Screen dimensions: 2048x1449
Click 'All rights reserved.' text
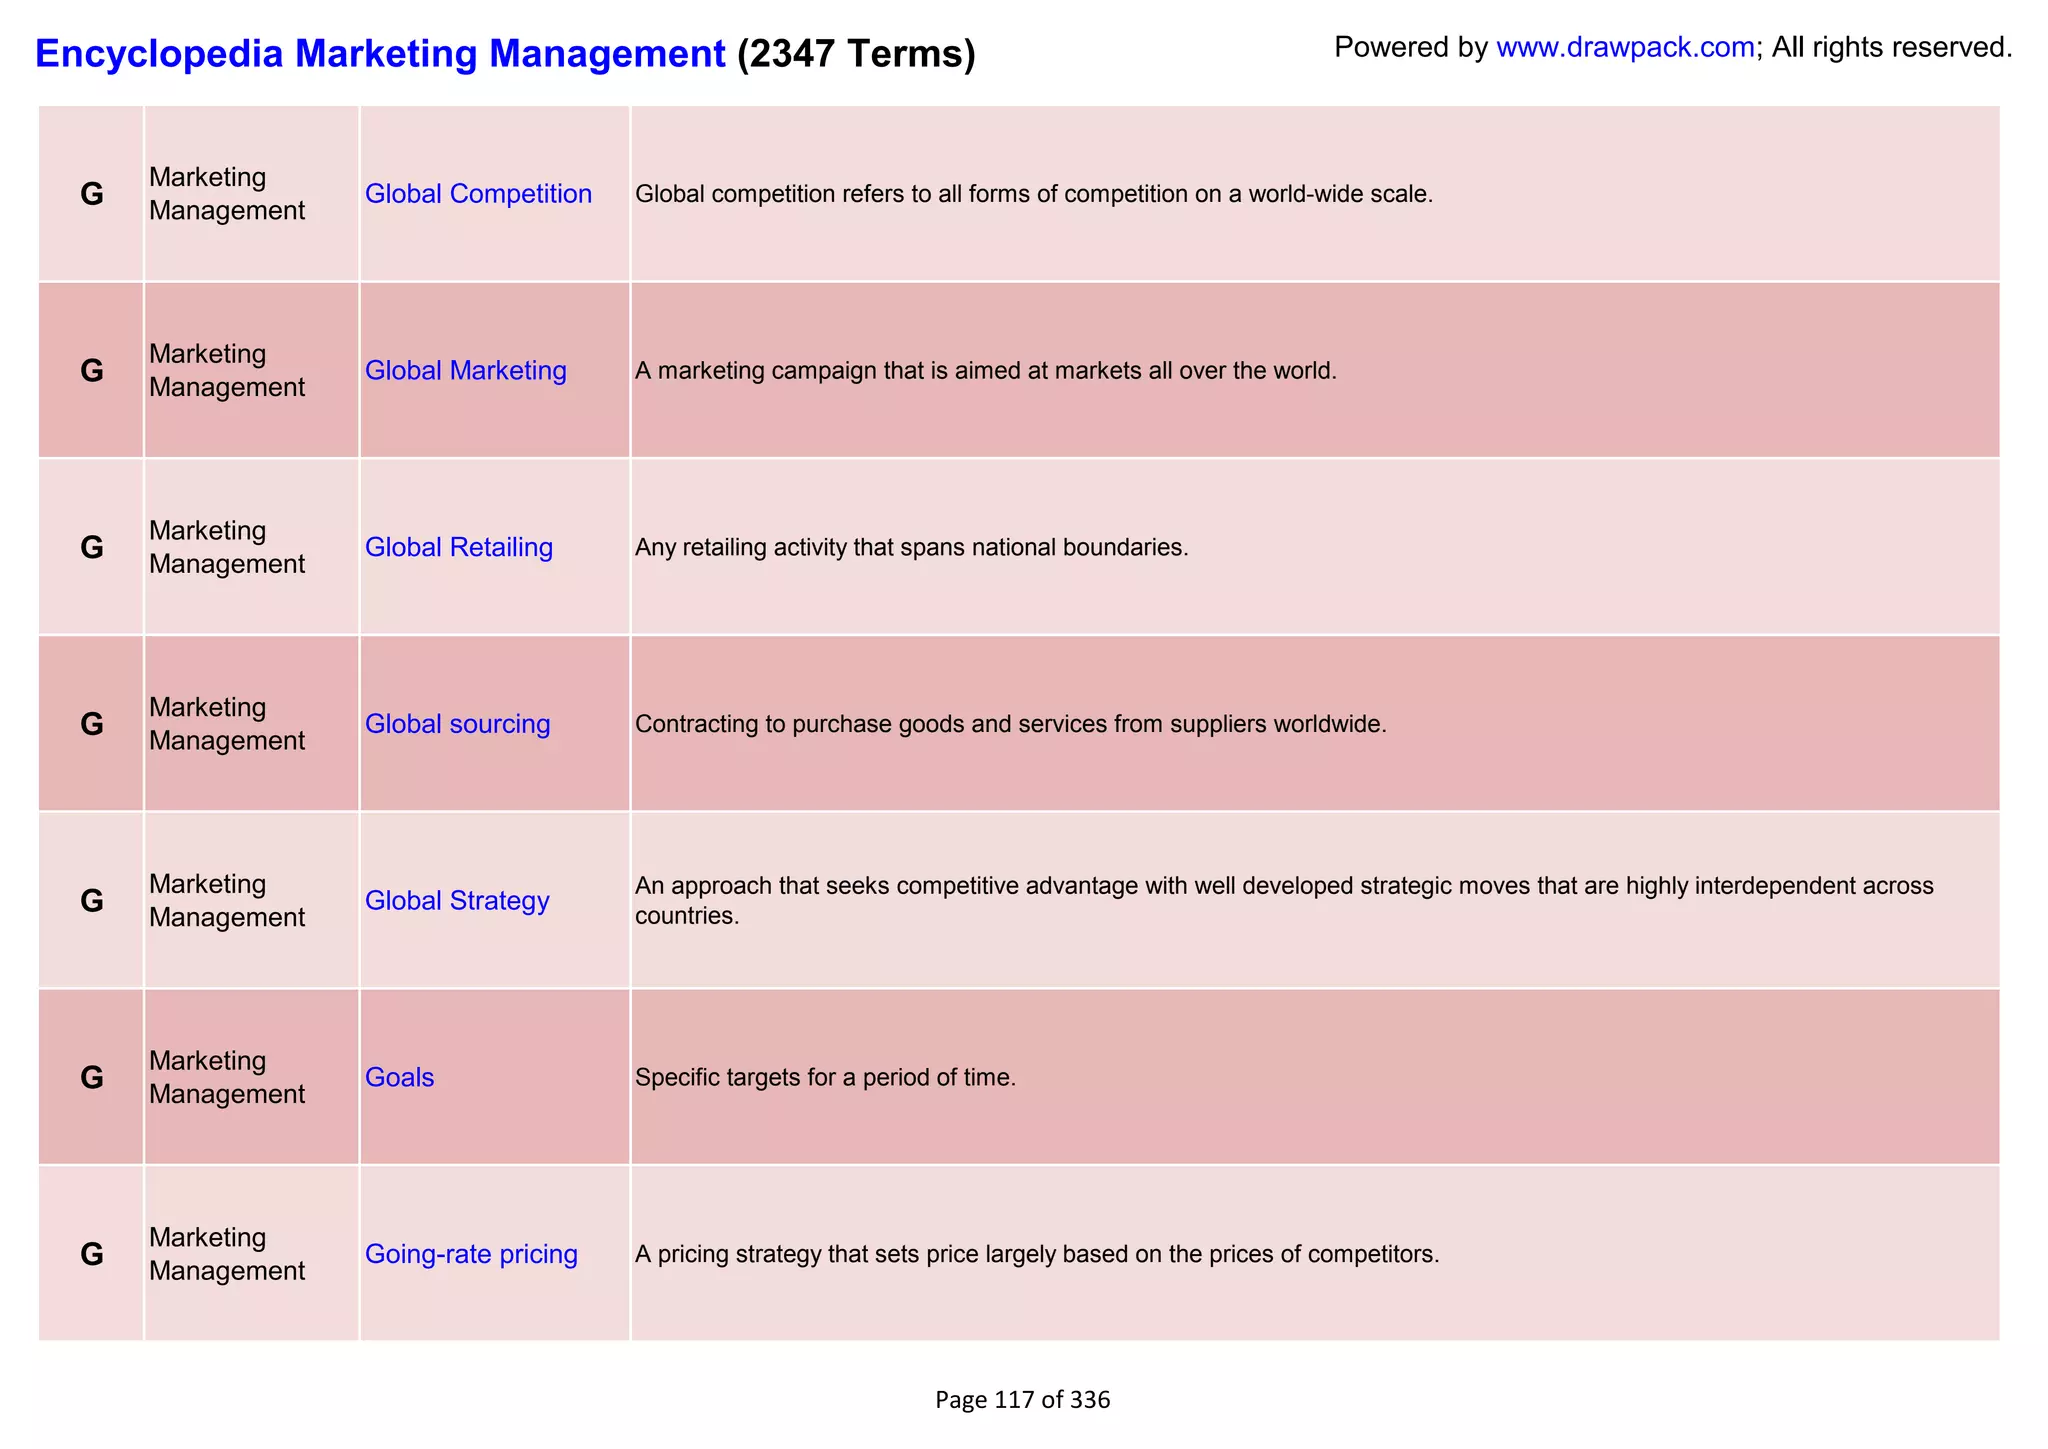(1892, 47)
